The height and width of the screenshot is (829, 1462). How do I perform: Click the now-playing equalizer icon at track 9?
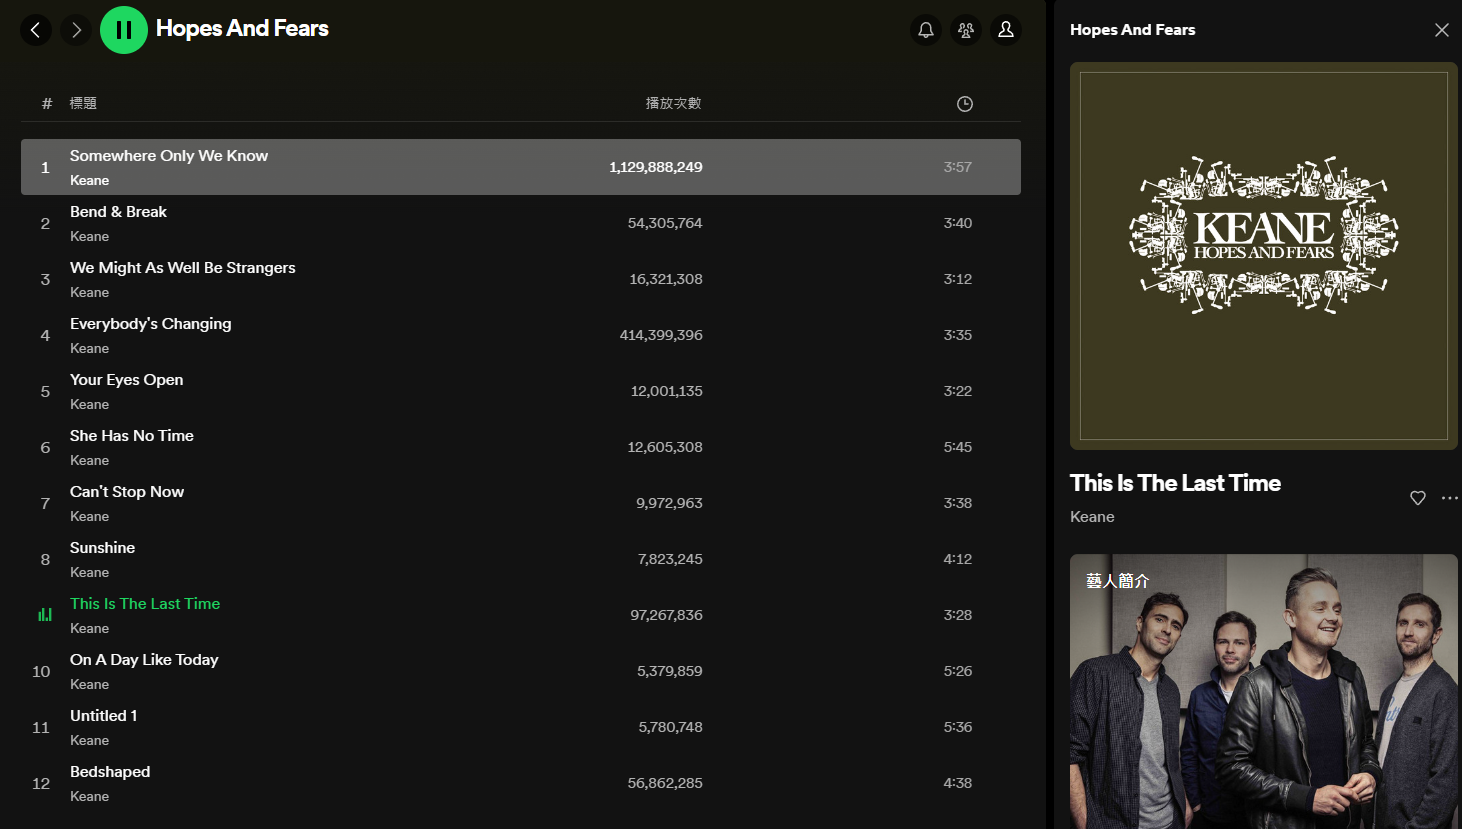[x=45, y=615]
